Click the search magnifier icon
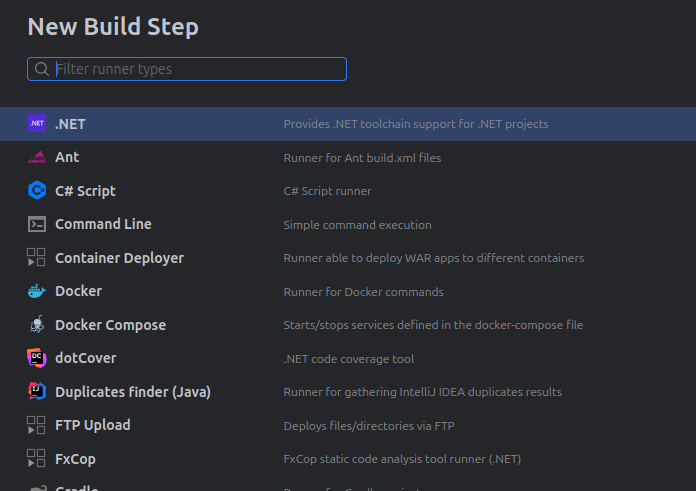The width and height of the screenshot is (696, 491). (x=42, y=69)
